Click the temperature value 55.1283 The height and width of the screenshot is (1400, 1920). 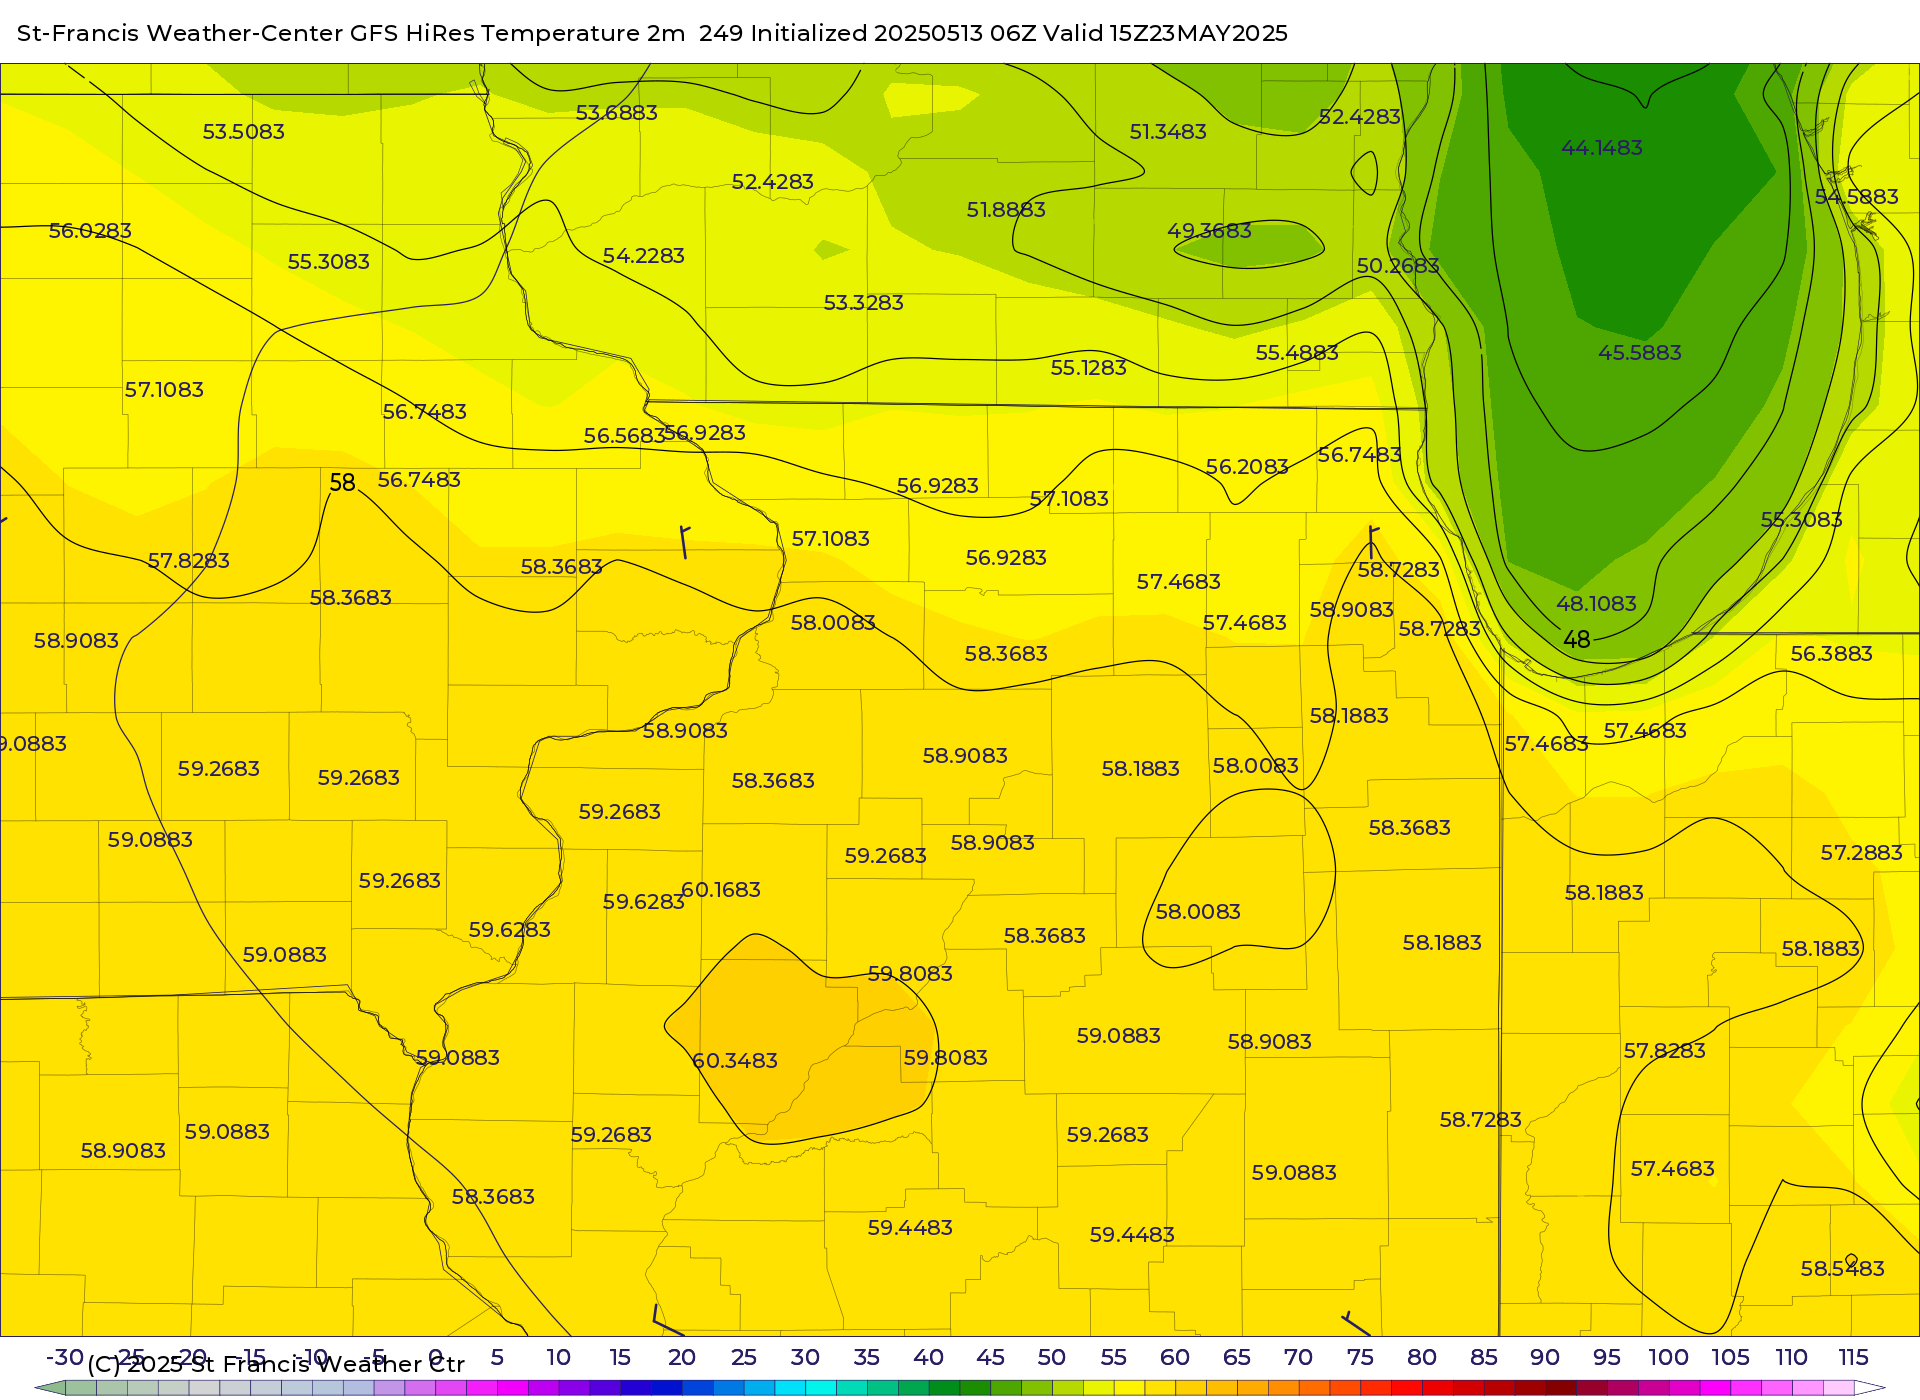pyautogui.click(x=1088, y=368)
